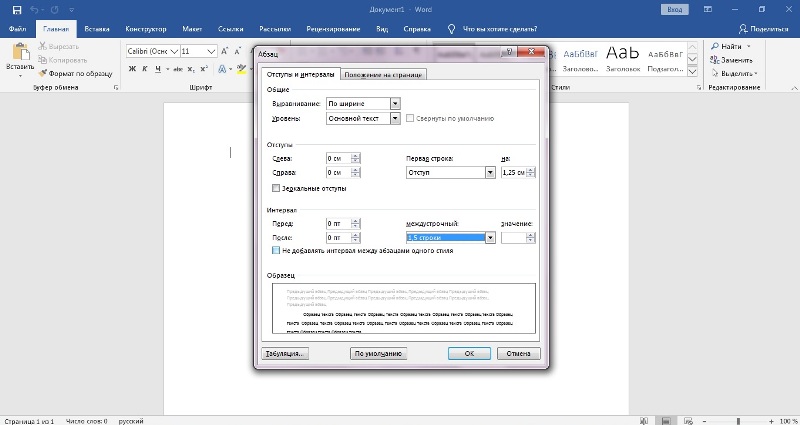Expand the Первая строка dropdown

point(490,173)
